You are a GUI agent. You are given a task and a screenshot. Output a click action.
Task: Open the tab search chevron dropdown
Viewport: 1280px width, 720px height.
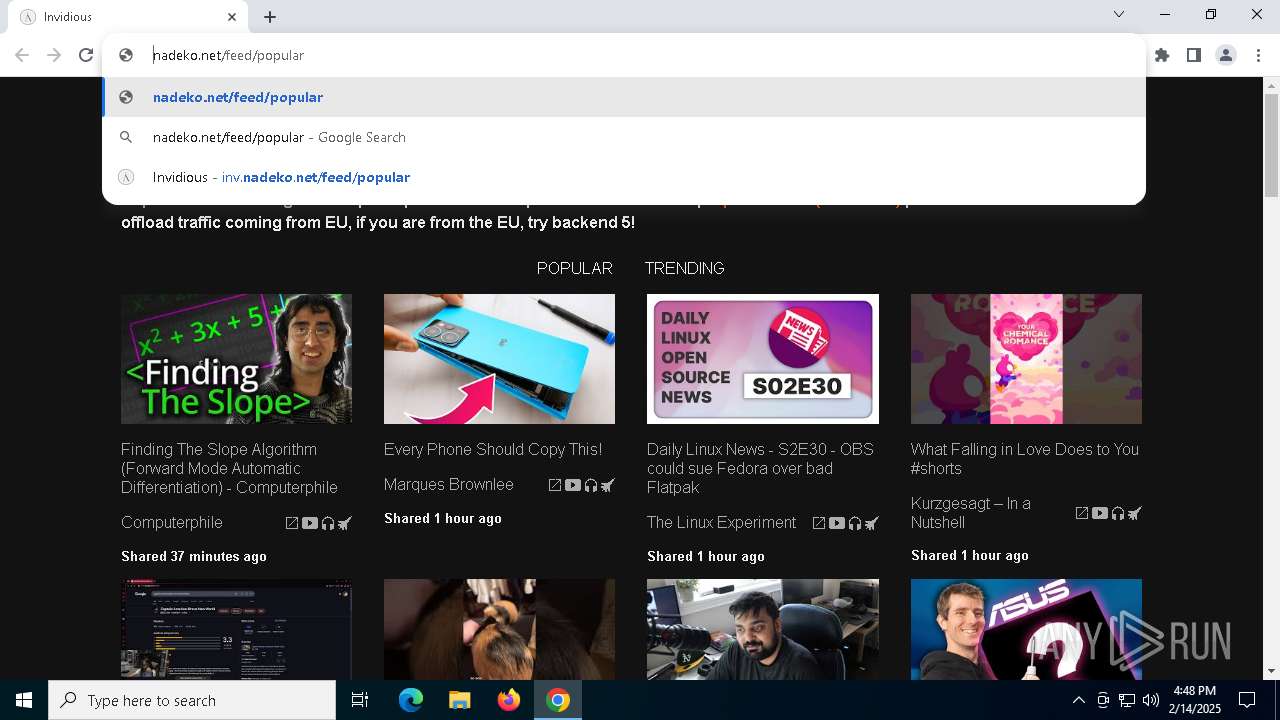1119,14
